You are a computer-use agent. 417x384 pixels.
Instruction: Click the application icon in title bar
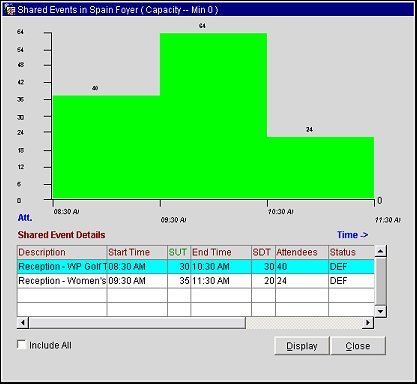pos(10,10)
